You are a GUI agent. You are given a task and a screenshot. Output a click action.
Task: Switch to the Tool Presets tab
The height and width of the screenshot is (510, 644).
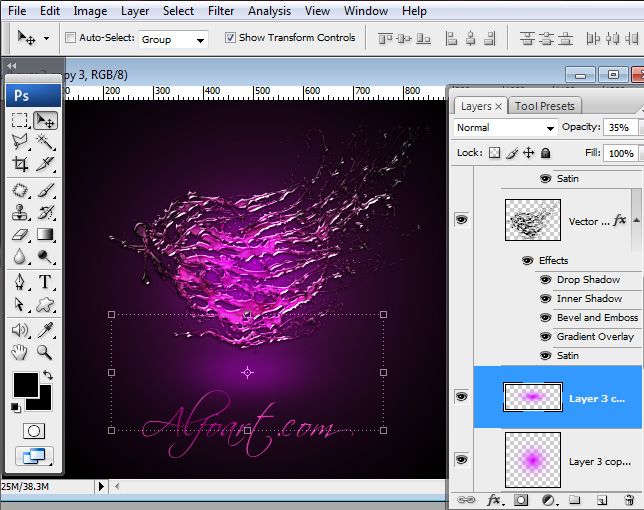point(544,106)
